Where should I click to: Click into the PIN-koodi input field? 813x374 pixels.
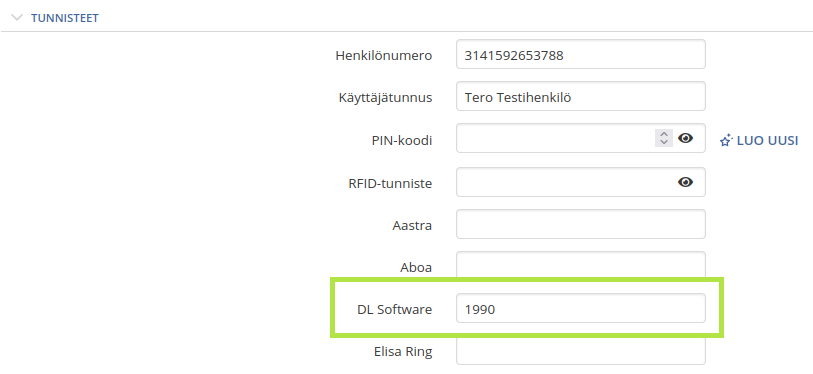tap(555, 138)
